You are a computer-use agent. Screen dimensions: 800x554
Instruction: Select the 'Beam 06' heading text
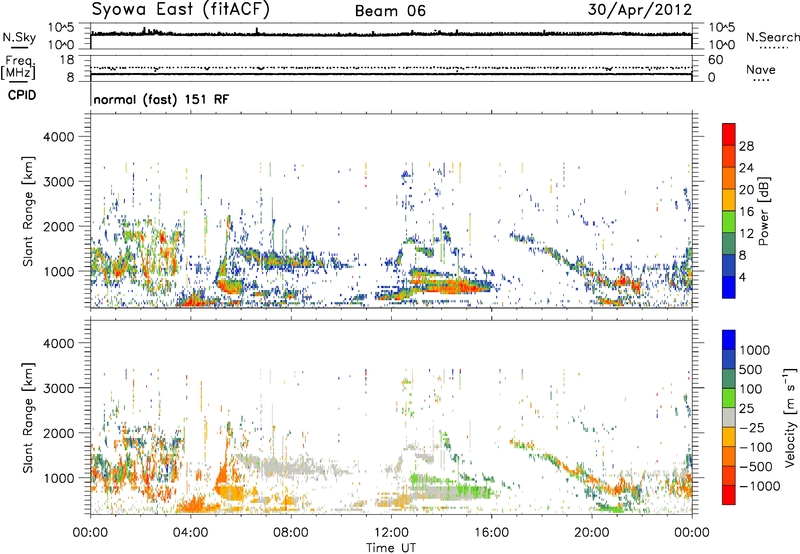click(x=390, y=11)
